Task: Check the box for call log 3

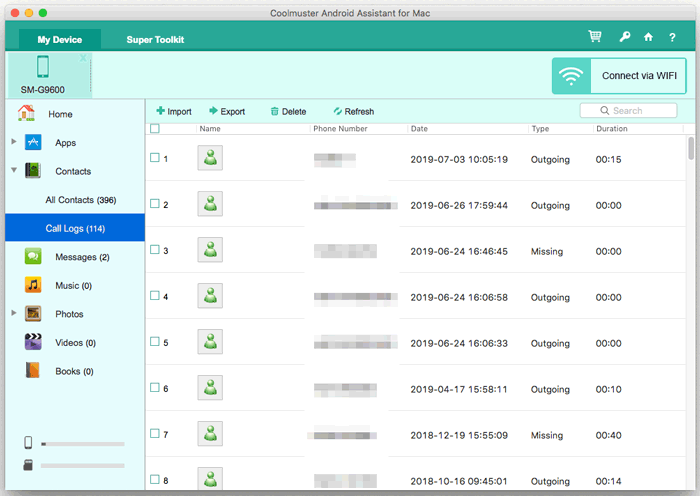Action: click(x=155, y=250)
